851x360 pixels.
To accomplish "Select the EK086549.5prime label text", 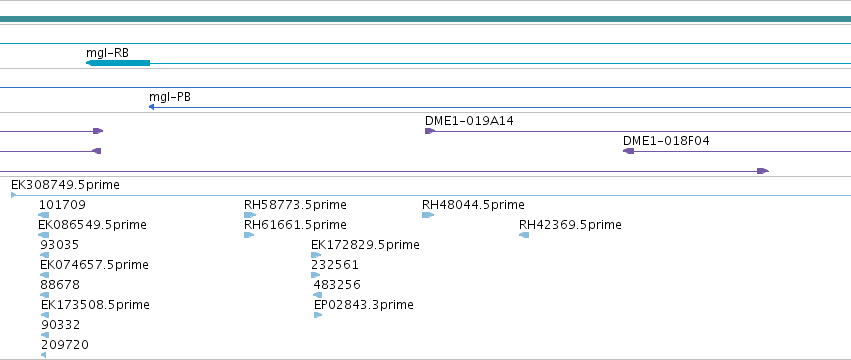I will pos(92,225).
